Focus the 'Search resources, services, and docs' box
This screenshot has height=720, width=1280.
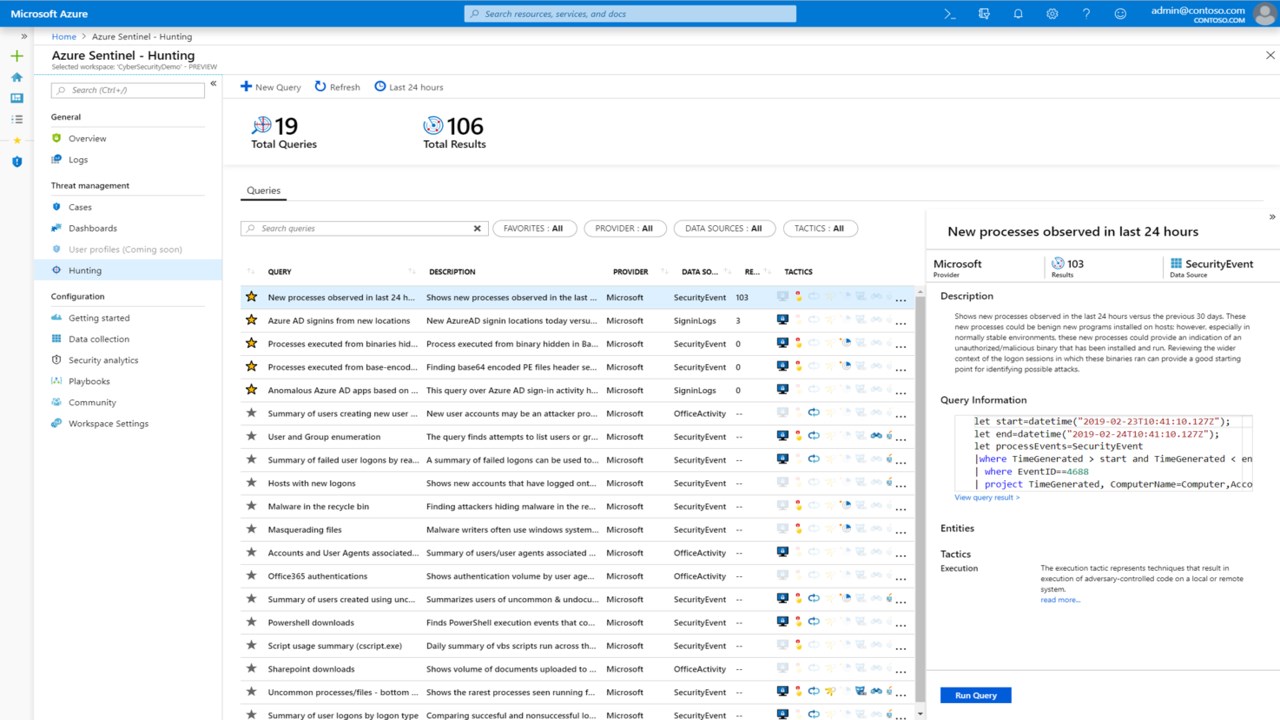click(x=631, y=14)
